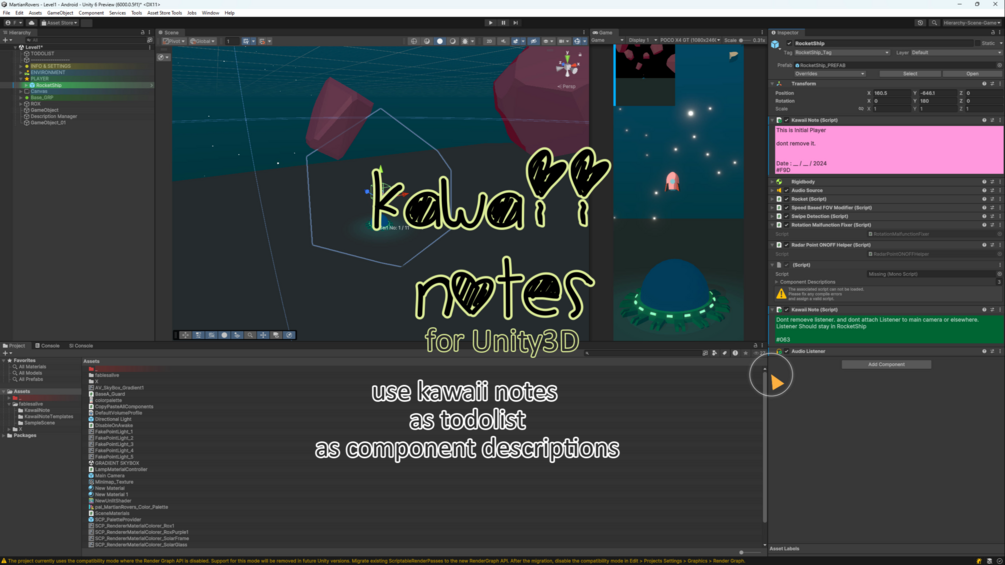Toggle RocketShip active checkbox in Inspector
This screenshot has height=565, width=1005.
[789, 44]
